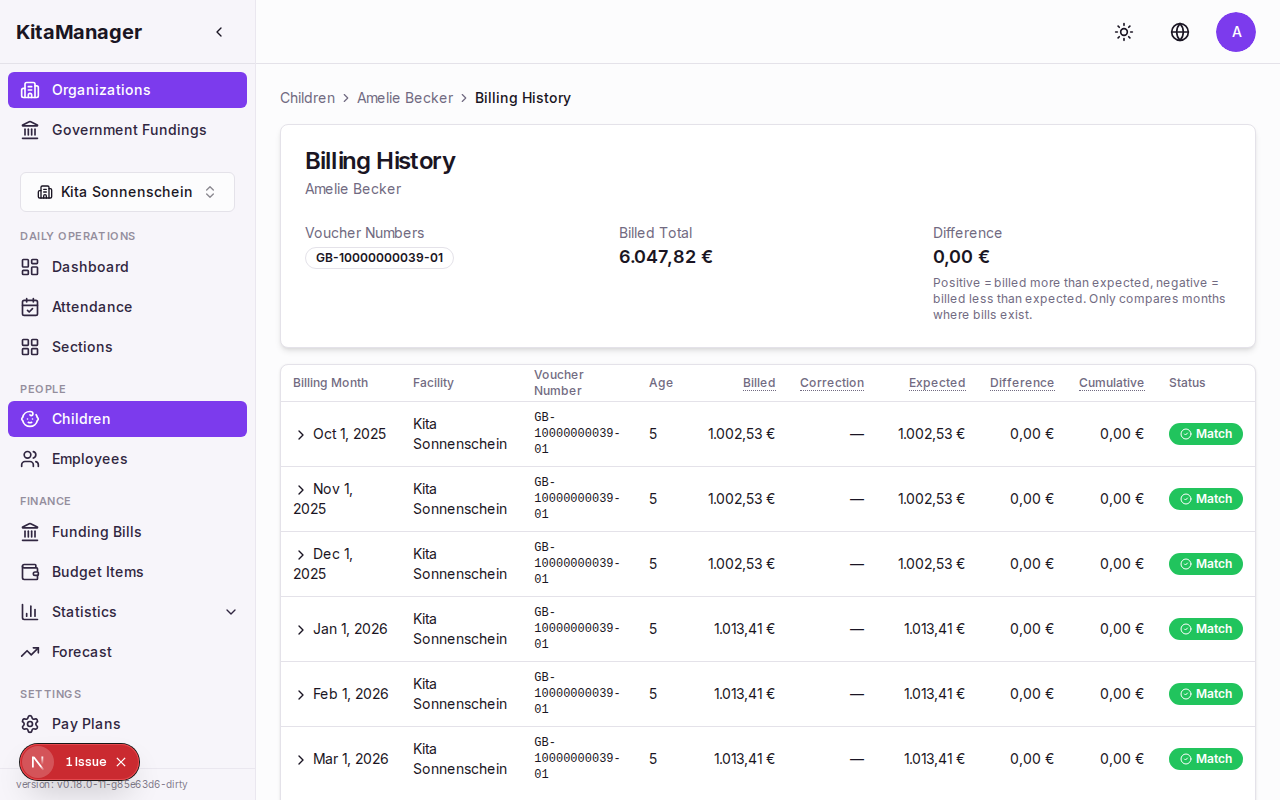This screenshot has height=800, width=1280.
Task: Dismiss the 1 Issue notification
Action: pos(121,761)
